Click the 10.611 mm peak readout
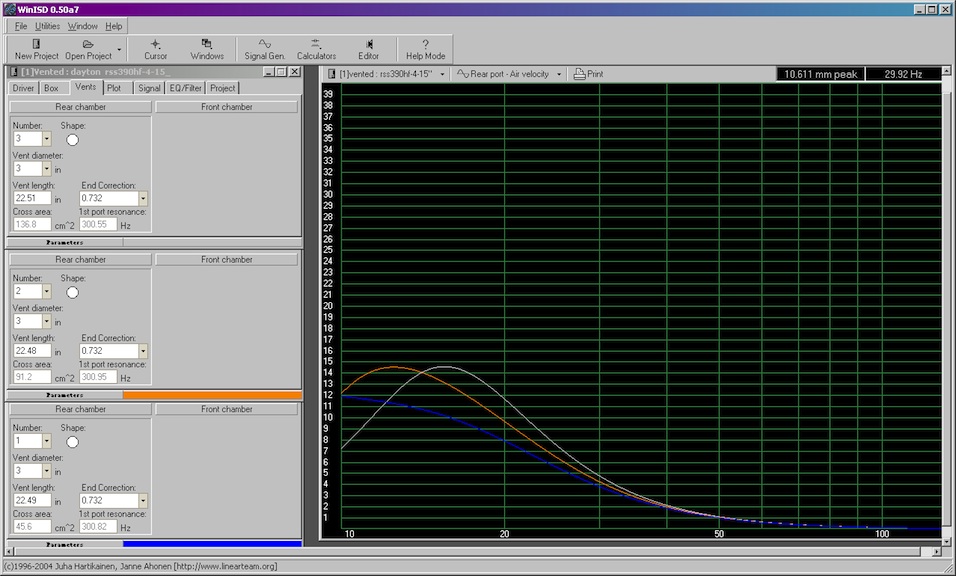Viewport: 956px width, 576px height. click(821, 74)
